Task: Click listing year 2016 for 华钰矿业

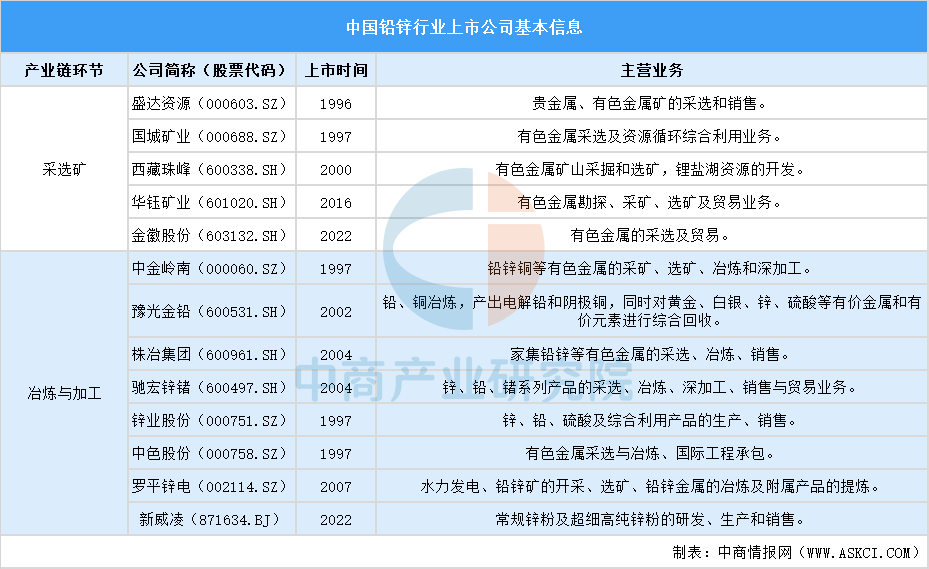Action: coord(336,203)
